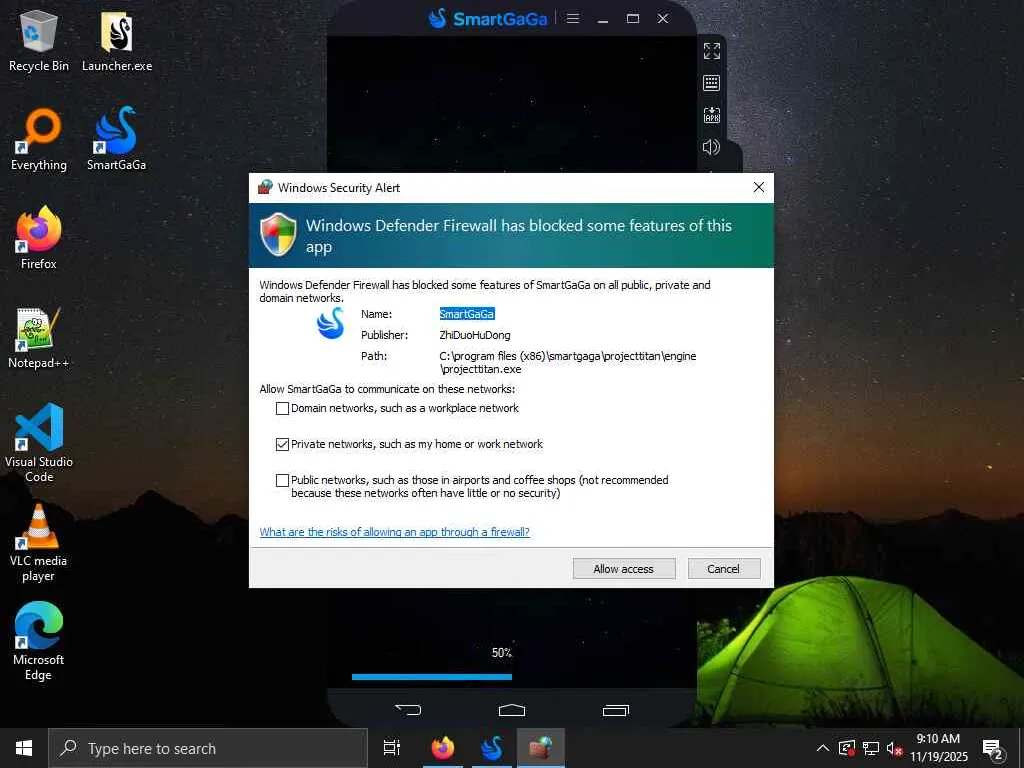Screen dimensions: 1024x768
Task: Select the Notepad++ desktop shortcut
Action: (39, 338)
